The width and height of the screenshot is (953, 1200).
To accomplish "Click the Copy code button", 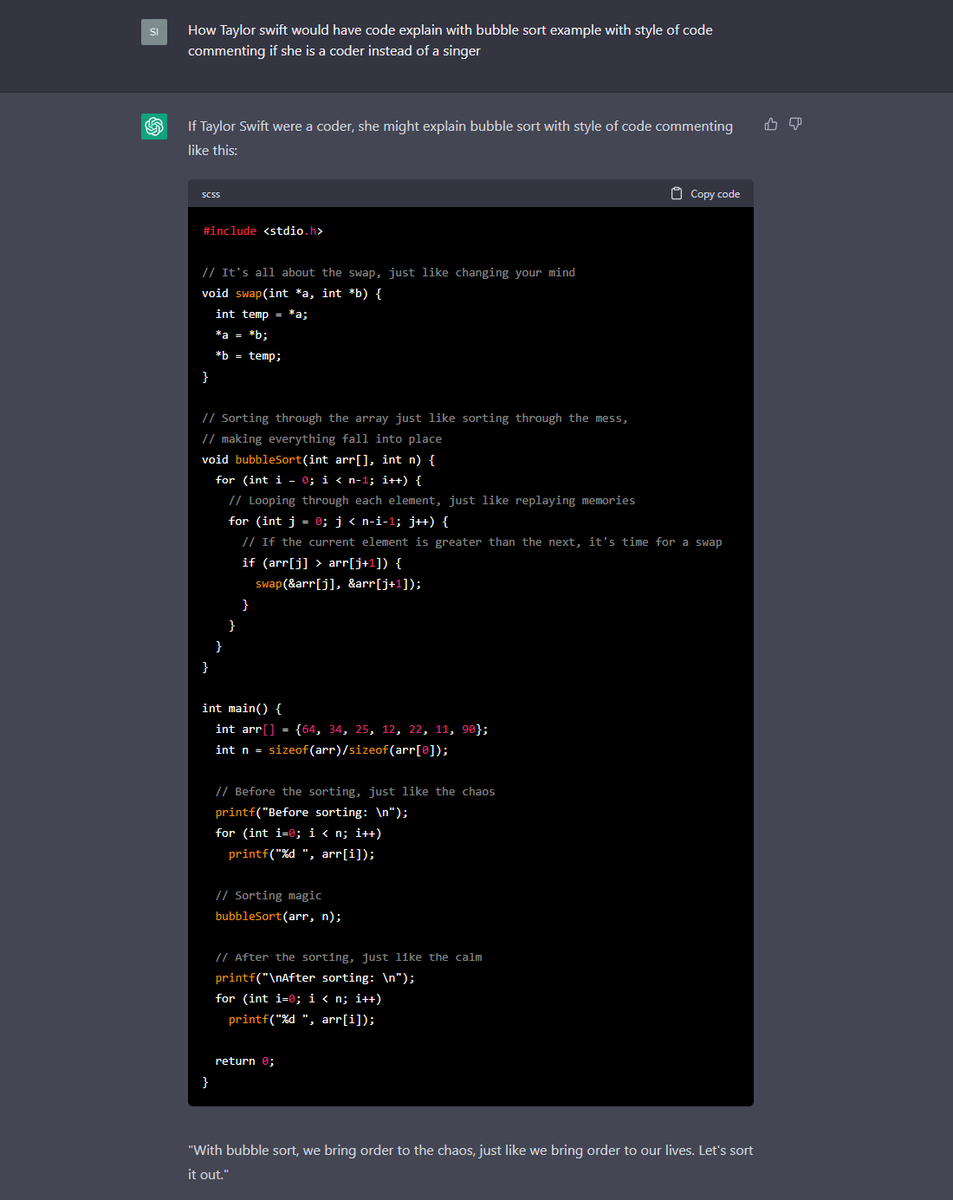I will point(705,194).
